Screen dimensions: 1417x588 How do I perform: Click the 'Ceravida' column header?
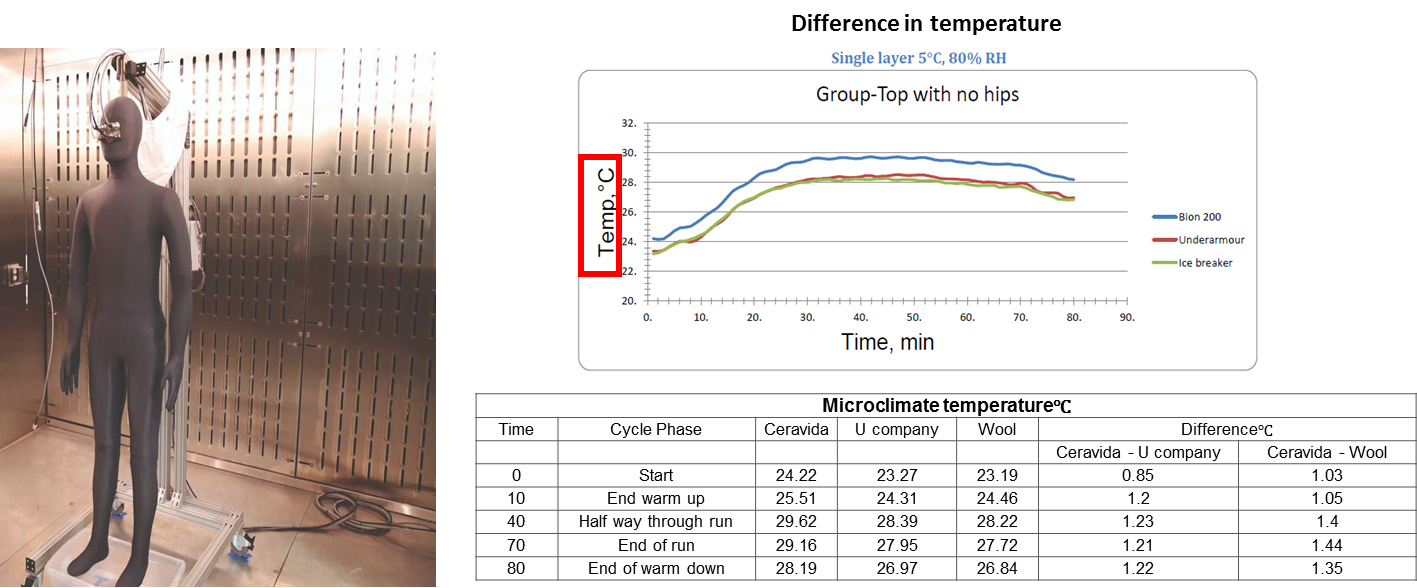[797, 429]
